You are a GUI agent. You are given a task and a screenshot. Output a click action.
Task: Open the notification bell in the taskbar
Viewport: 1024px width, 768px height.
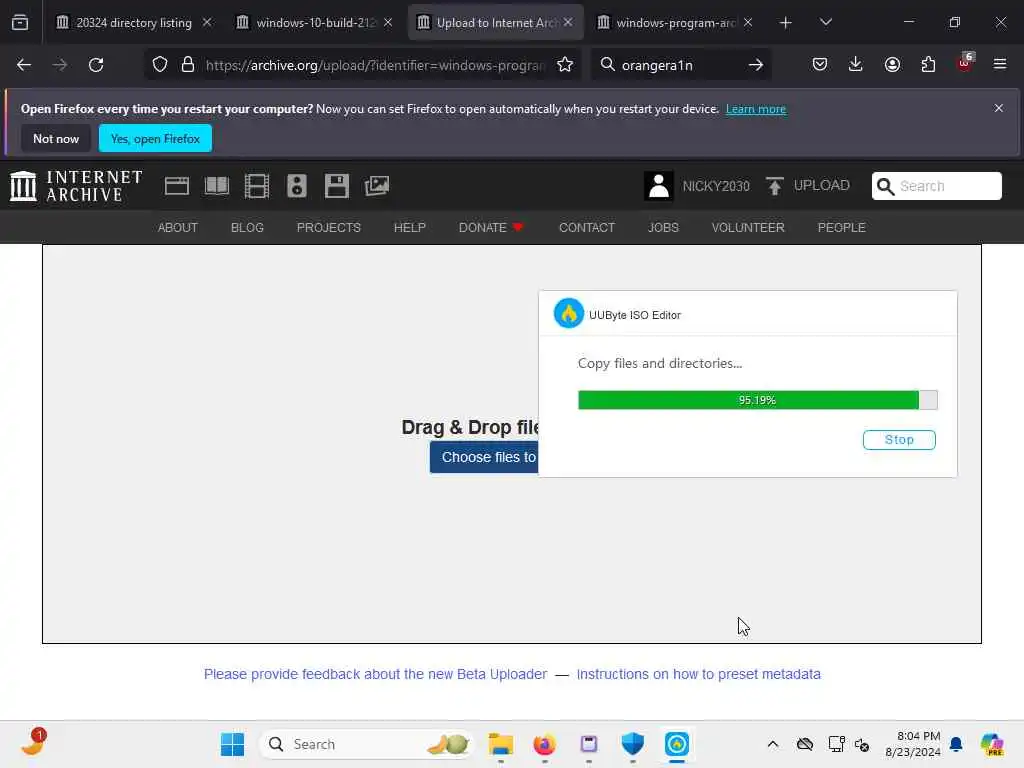click(x=956, y=744)
